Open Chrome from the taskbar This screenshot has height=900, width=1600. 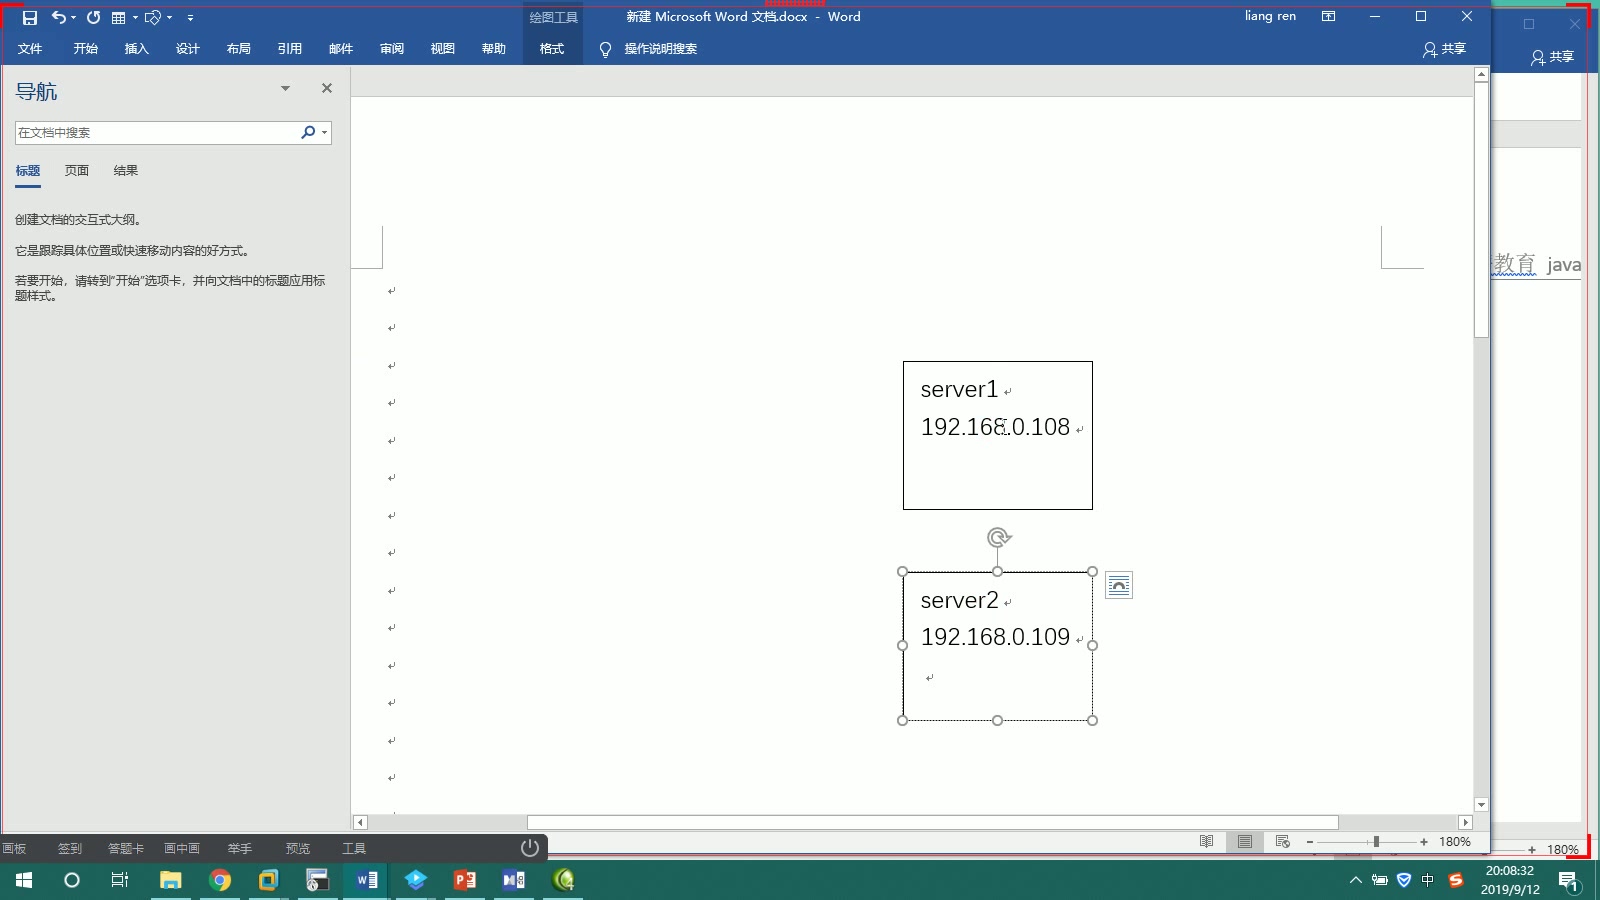220,880
